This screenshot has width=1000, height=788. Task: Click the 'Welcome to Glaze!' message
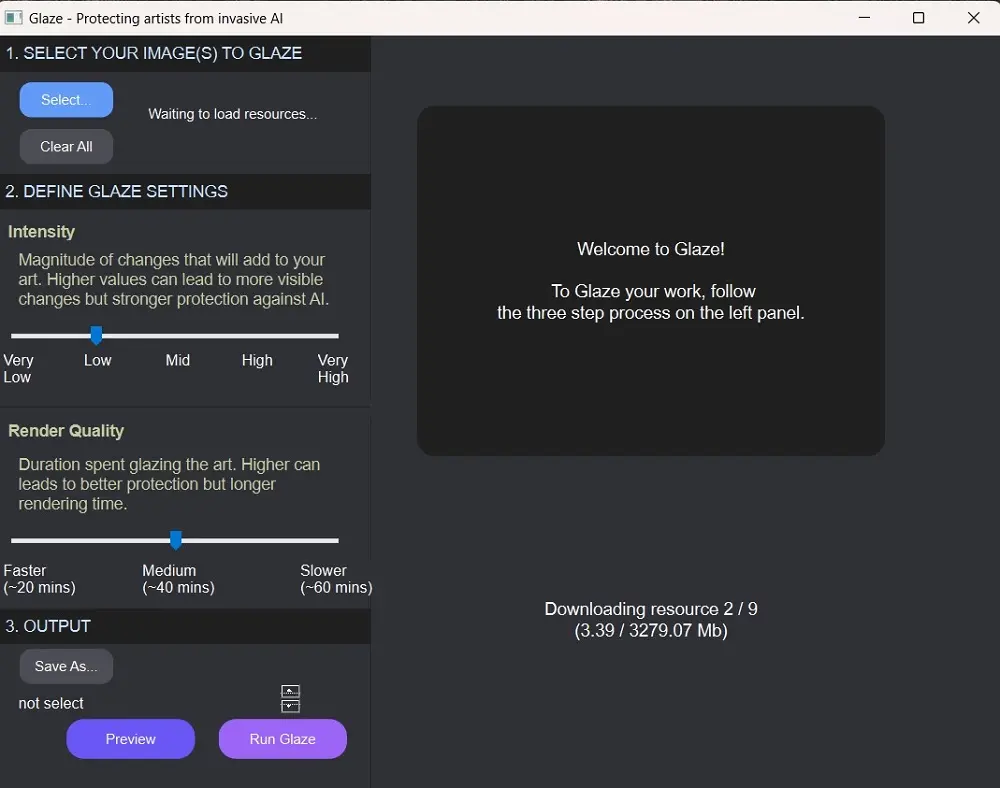[651, 249]
